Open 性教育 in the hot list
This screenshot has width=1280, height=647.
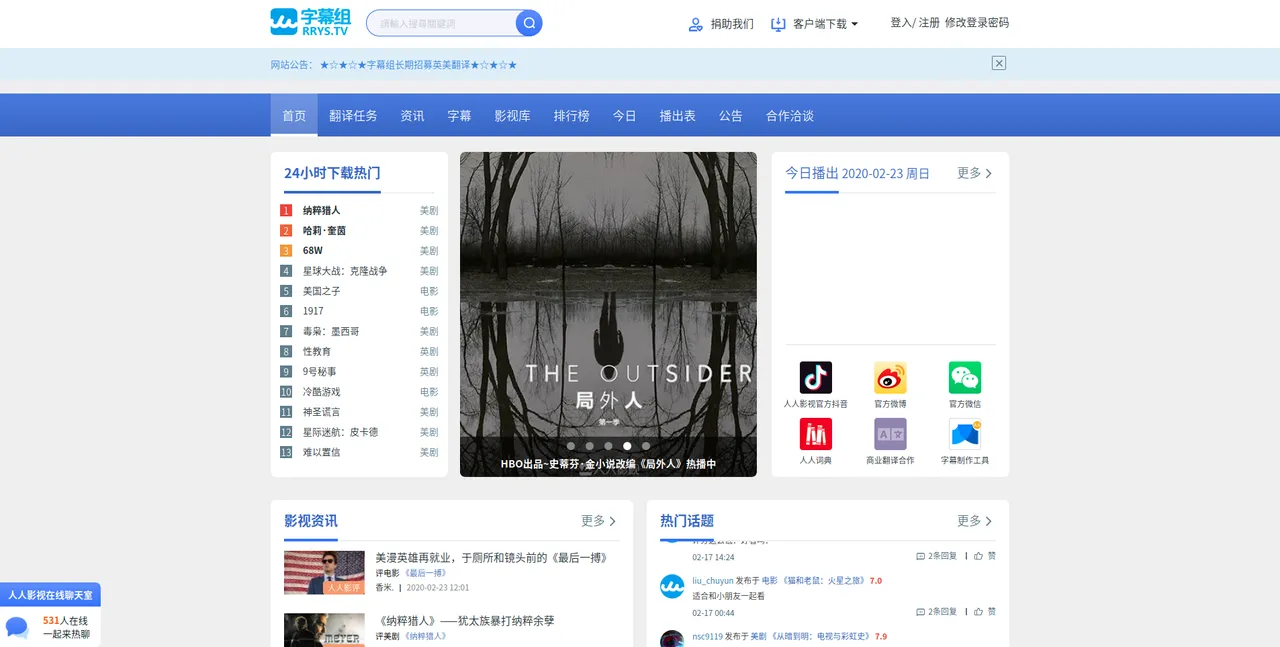(x=317, y=352)
